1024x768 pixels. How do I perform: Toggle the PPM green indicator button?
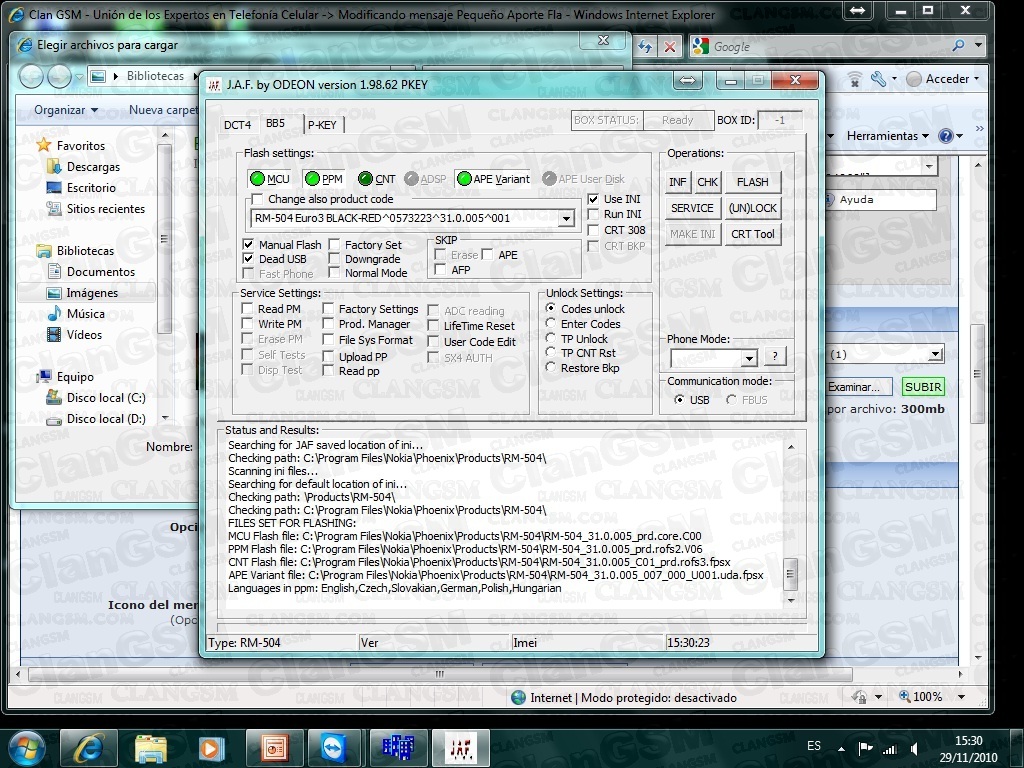tap(324, 179)
